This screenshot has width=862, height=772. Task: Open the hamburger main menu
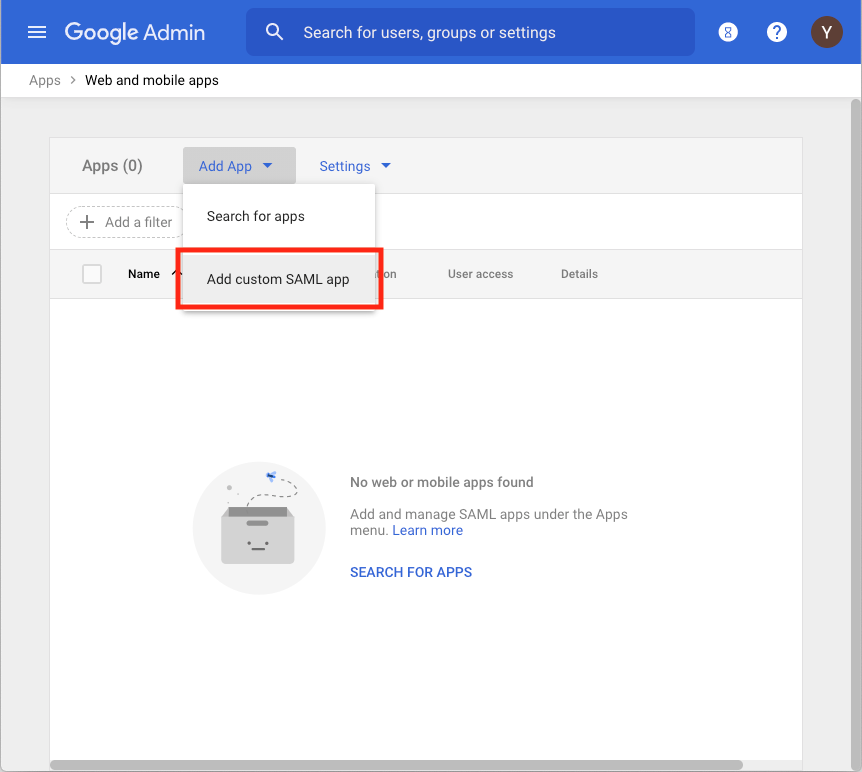tap(37, 32)
